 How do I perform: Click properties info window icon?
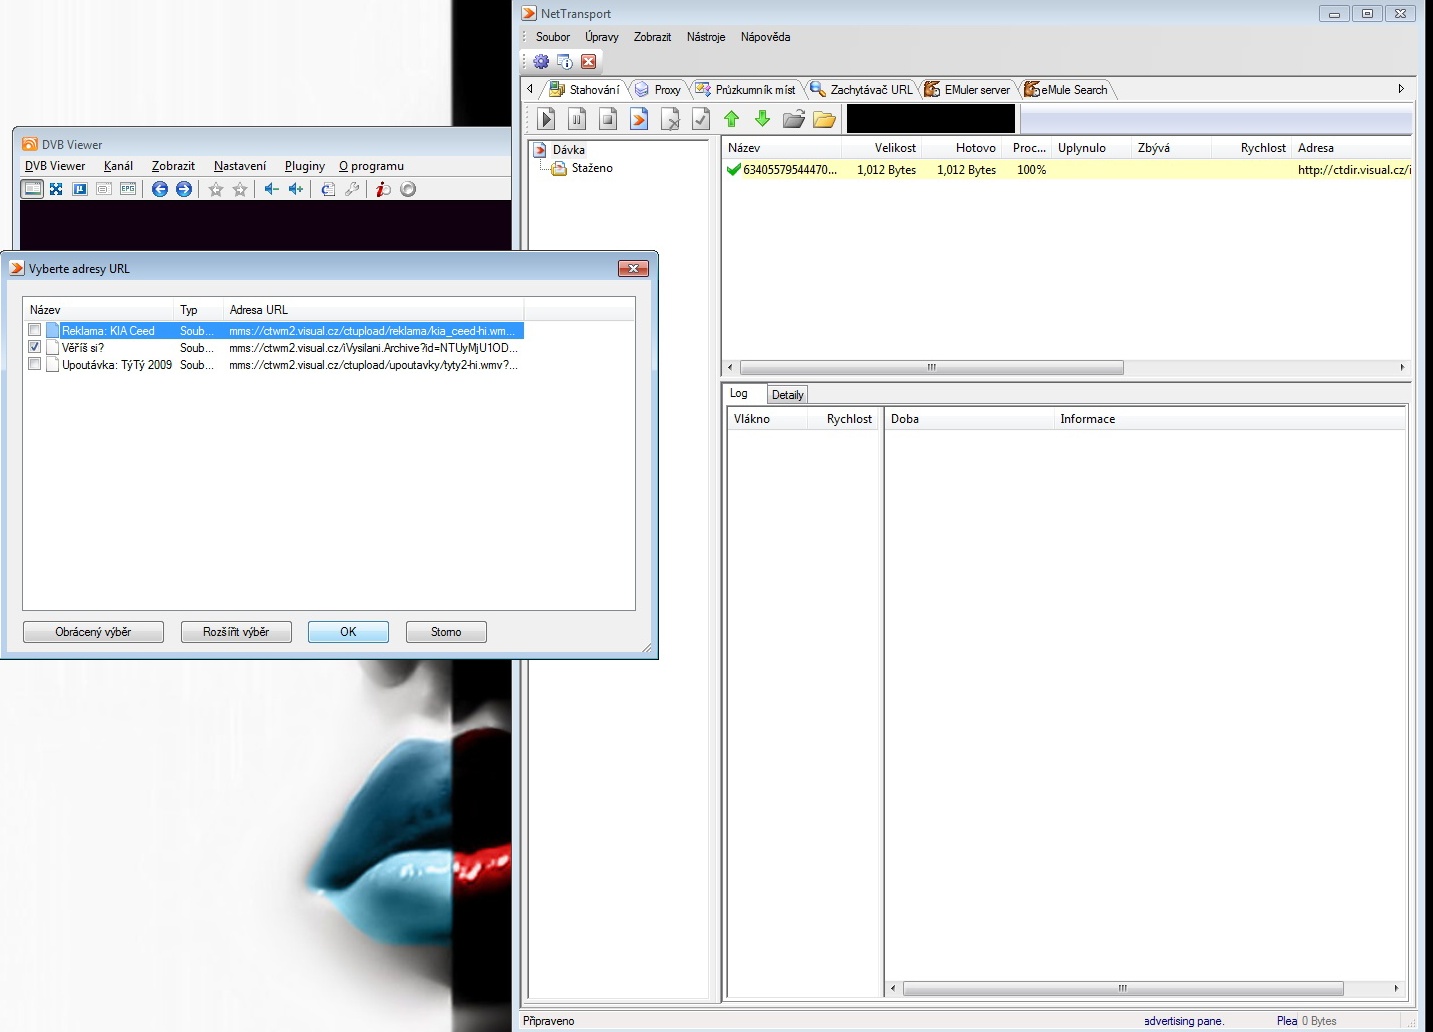pos(565,61)
